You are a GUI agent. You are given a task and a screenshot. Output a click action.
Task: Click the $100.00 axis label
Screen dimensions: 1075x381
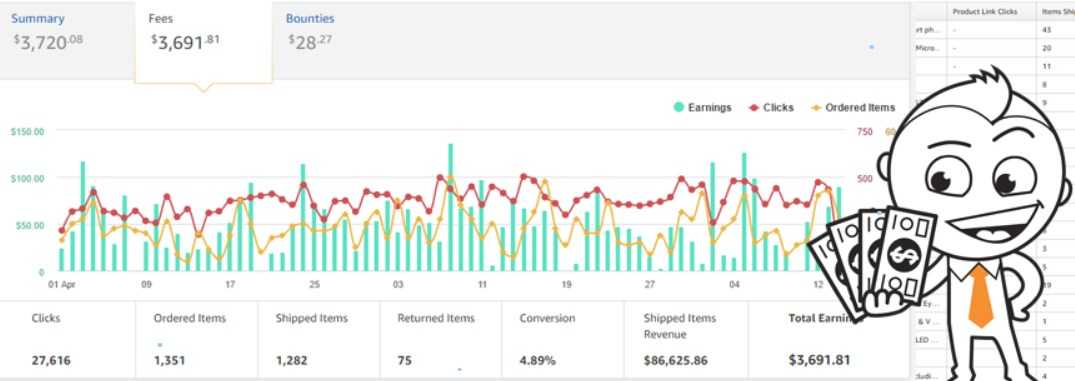click(27, 178)
